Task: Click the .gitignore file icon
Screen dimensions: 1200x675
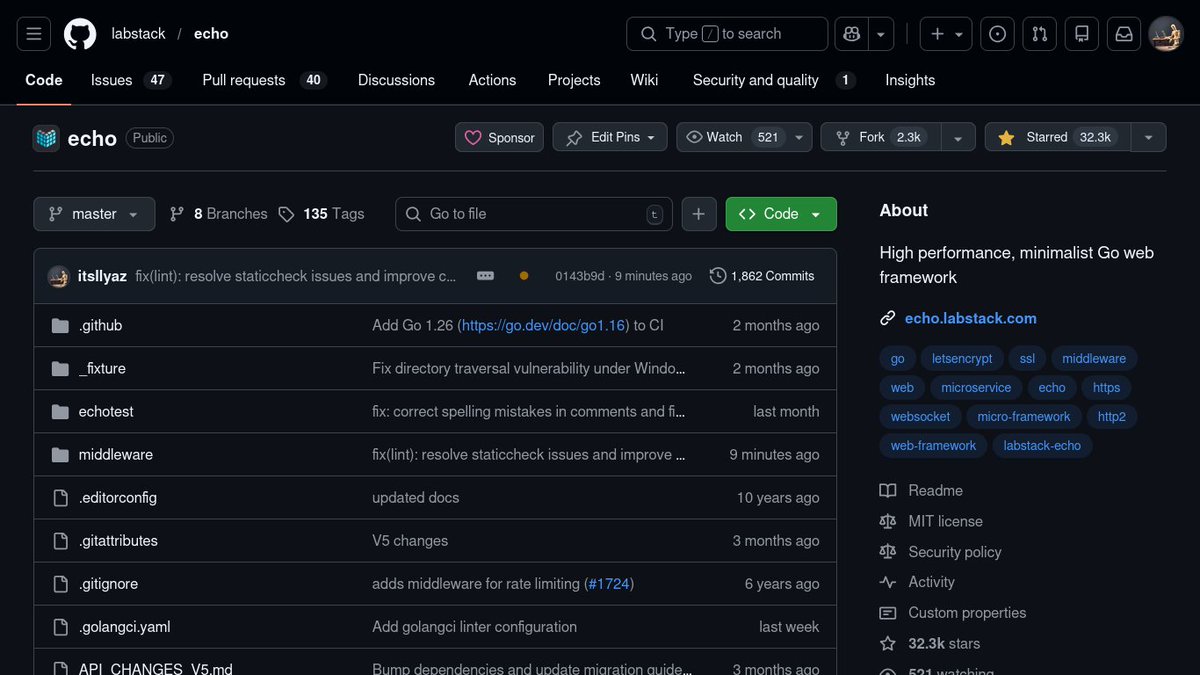Action: point(60,584)
